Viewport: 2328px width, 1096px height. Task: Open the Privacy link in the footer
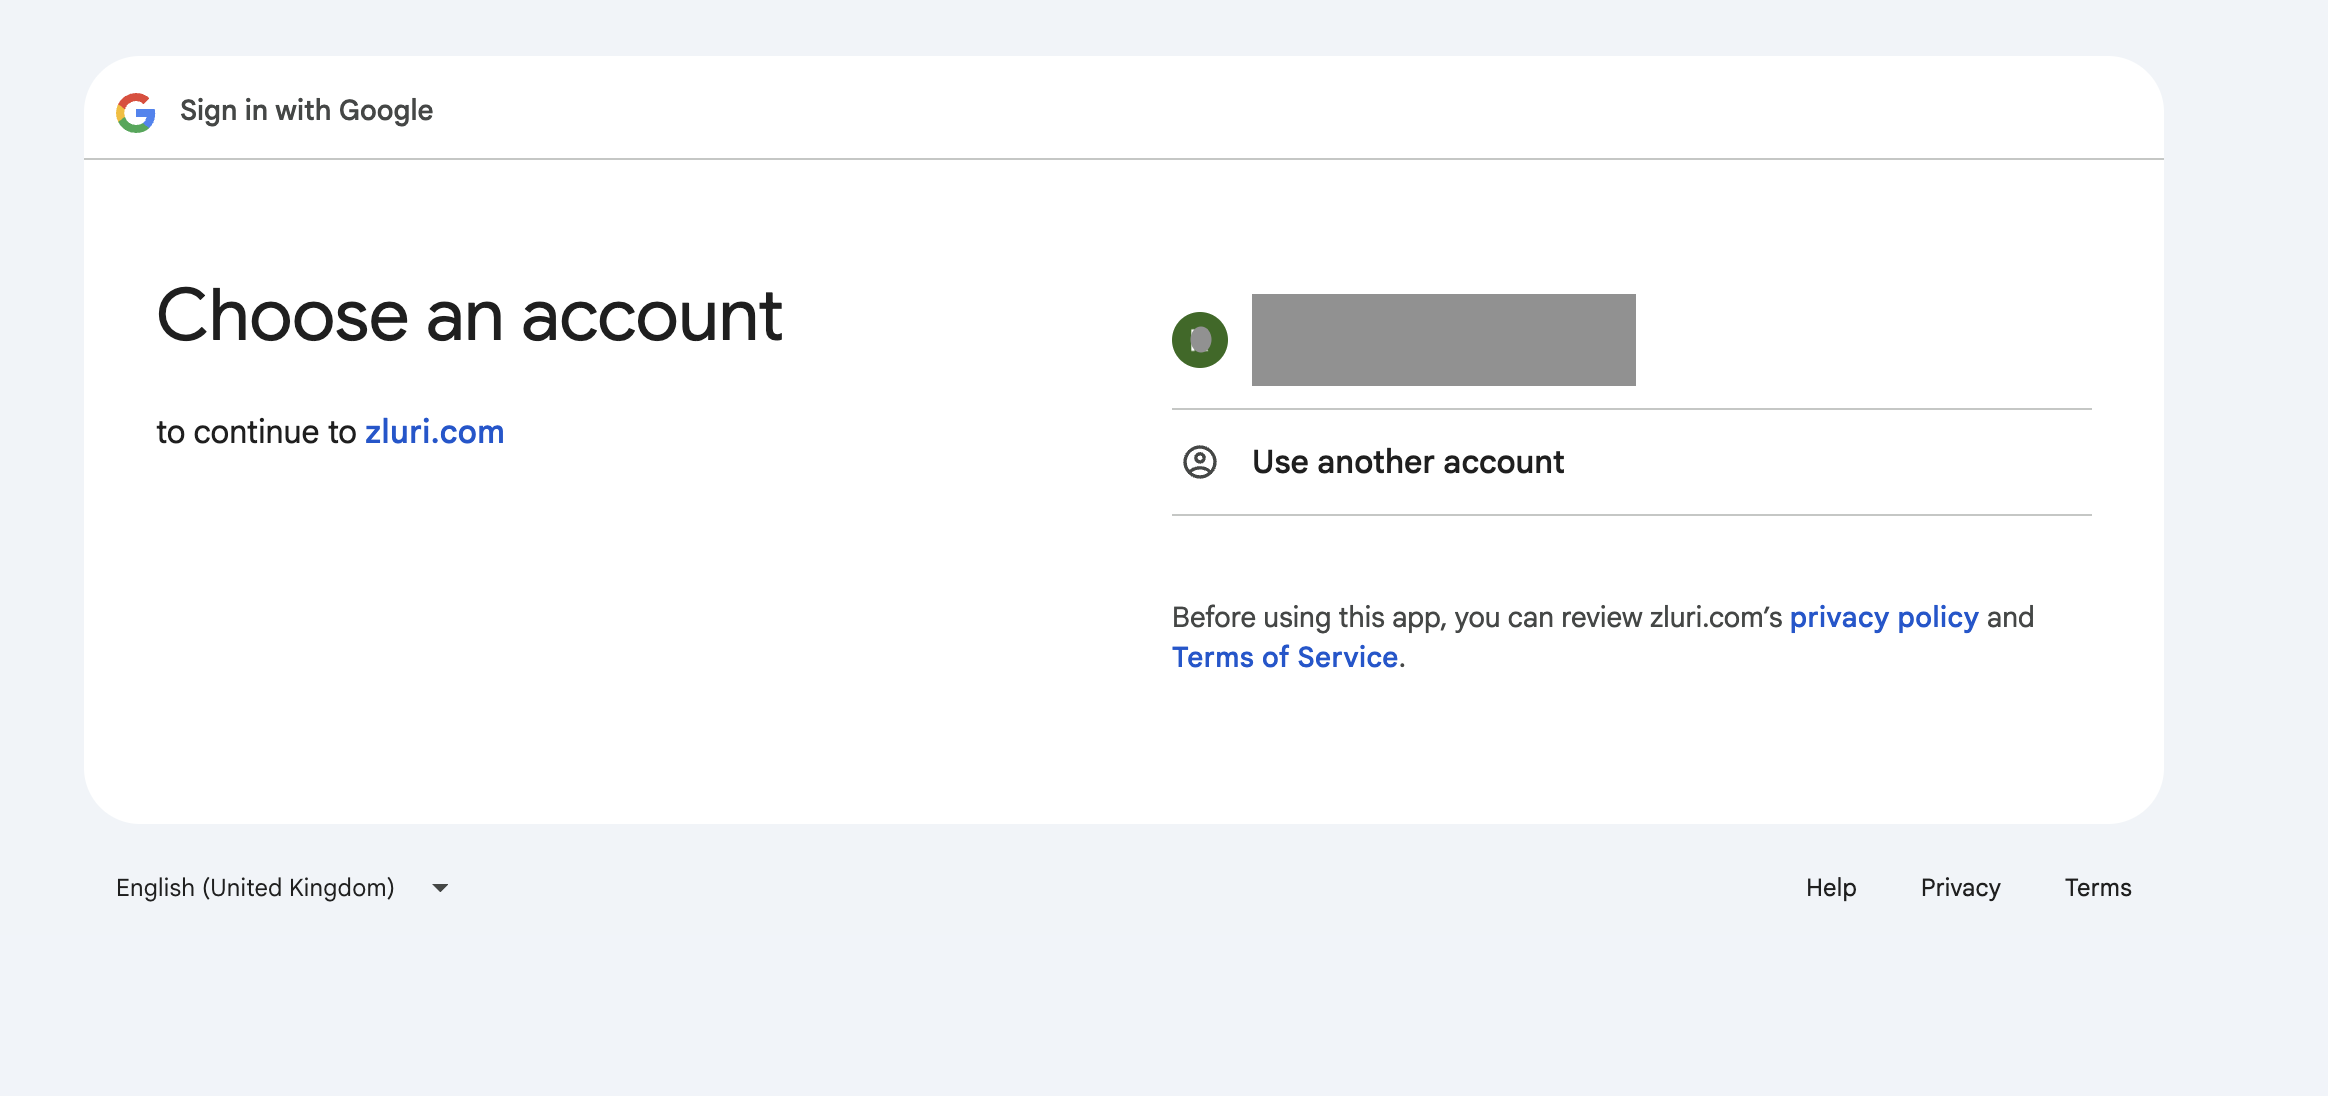[1959, 887]
